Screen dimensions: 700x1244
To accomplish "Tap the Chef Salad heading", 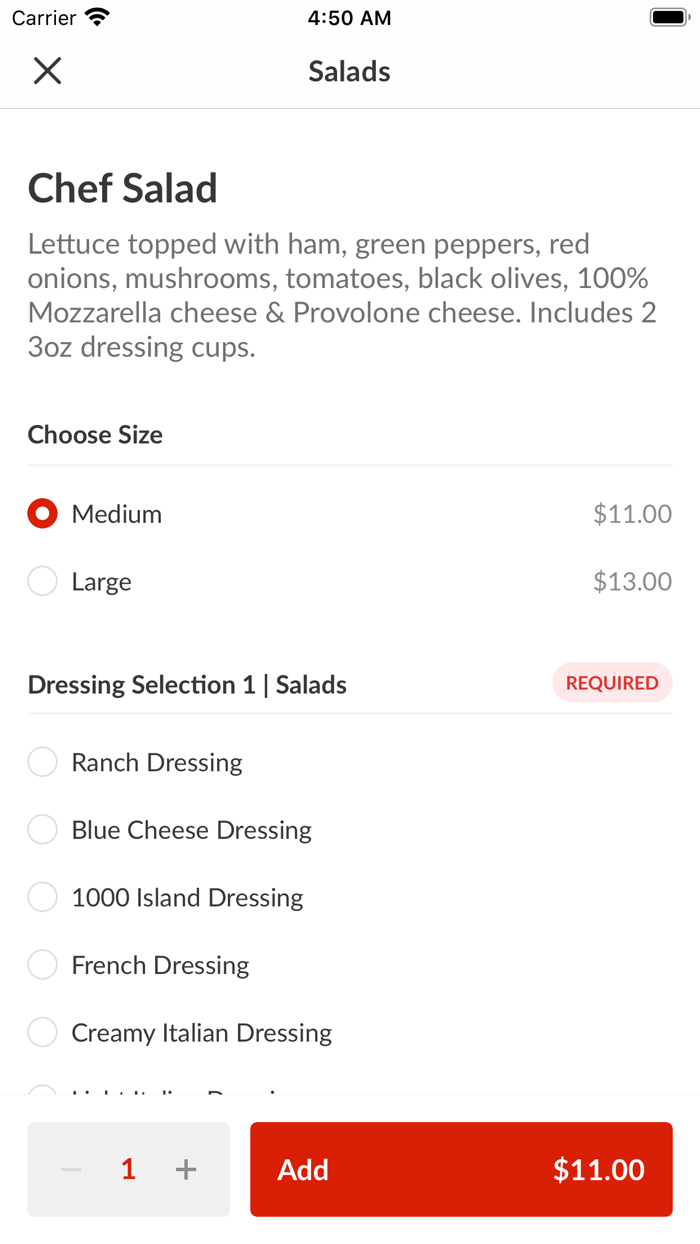I will (x=123, y=187).
